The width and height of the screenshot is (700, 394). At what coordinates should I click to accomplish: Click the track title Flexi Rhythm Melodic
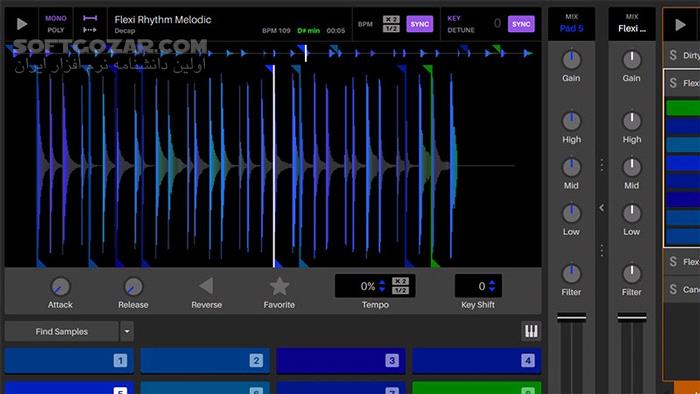162,20
